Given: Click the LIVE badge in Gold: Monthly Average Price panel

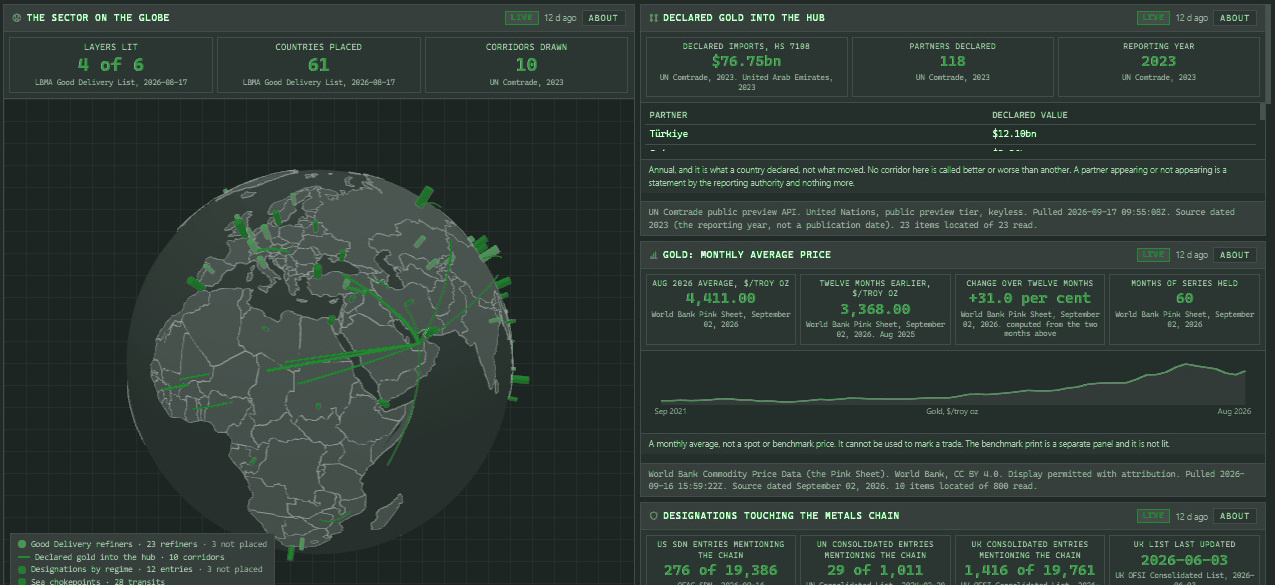Looking at the screenshot, I should pos(1153,255).
